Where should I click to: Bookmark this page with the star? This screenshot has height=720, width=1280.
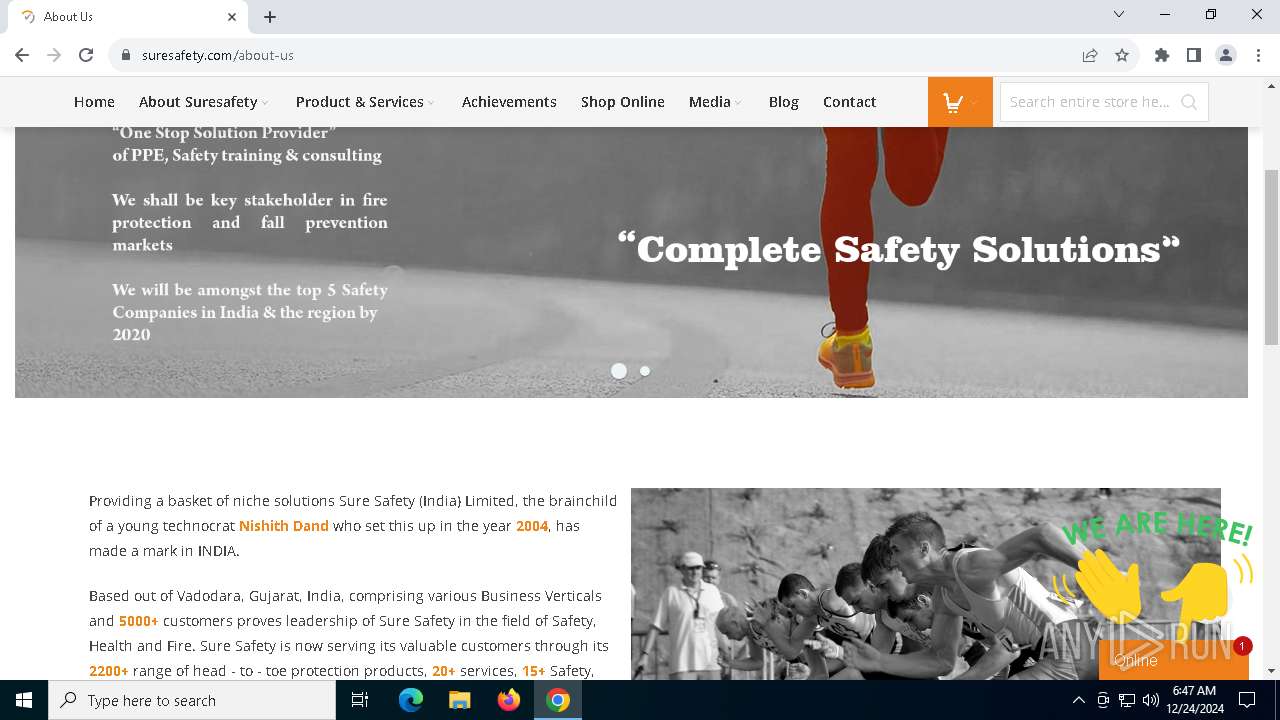(x=1122, y=55)
